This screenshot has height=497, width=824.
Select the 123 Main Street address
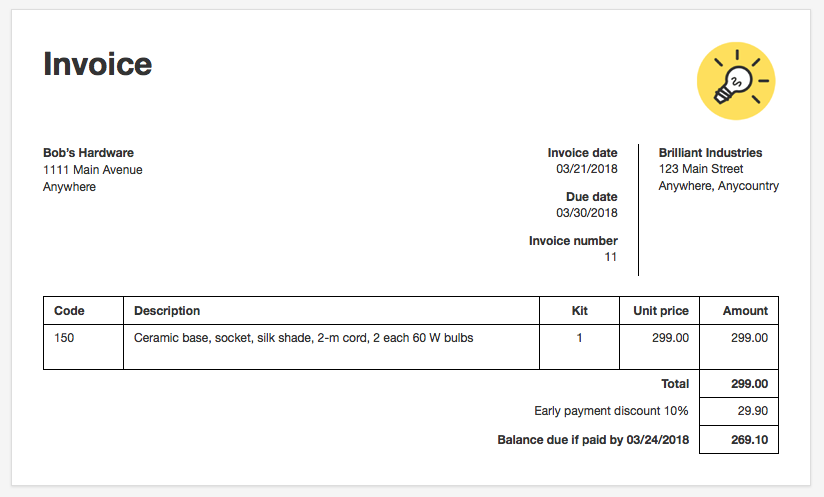pyautogui.click(x=701, y=169)
